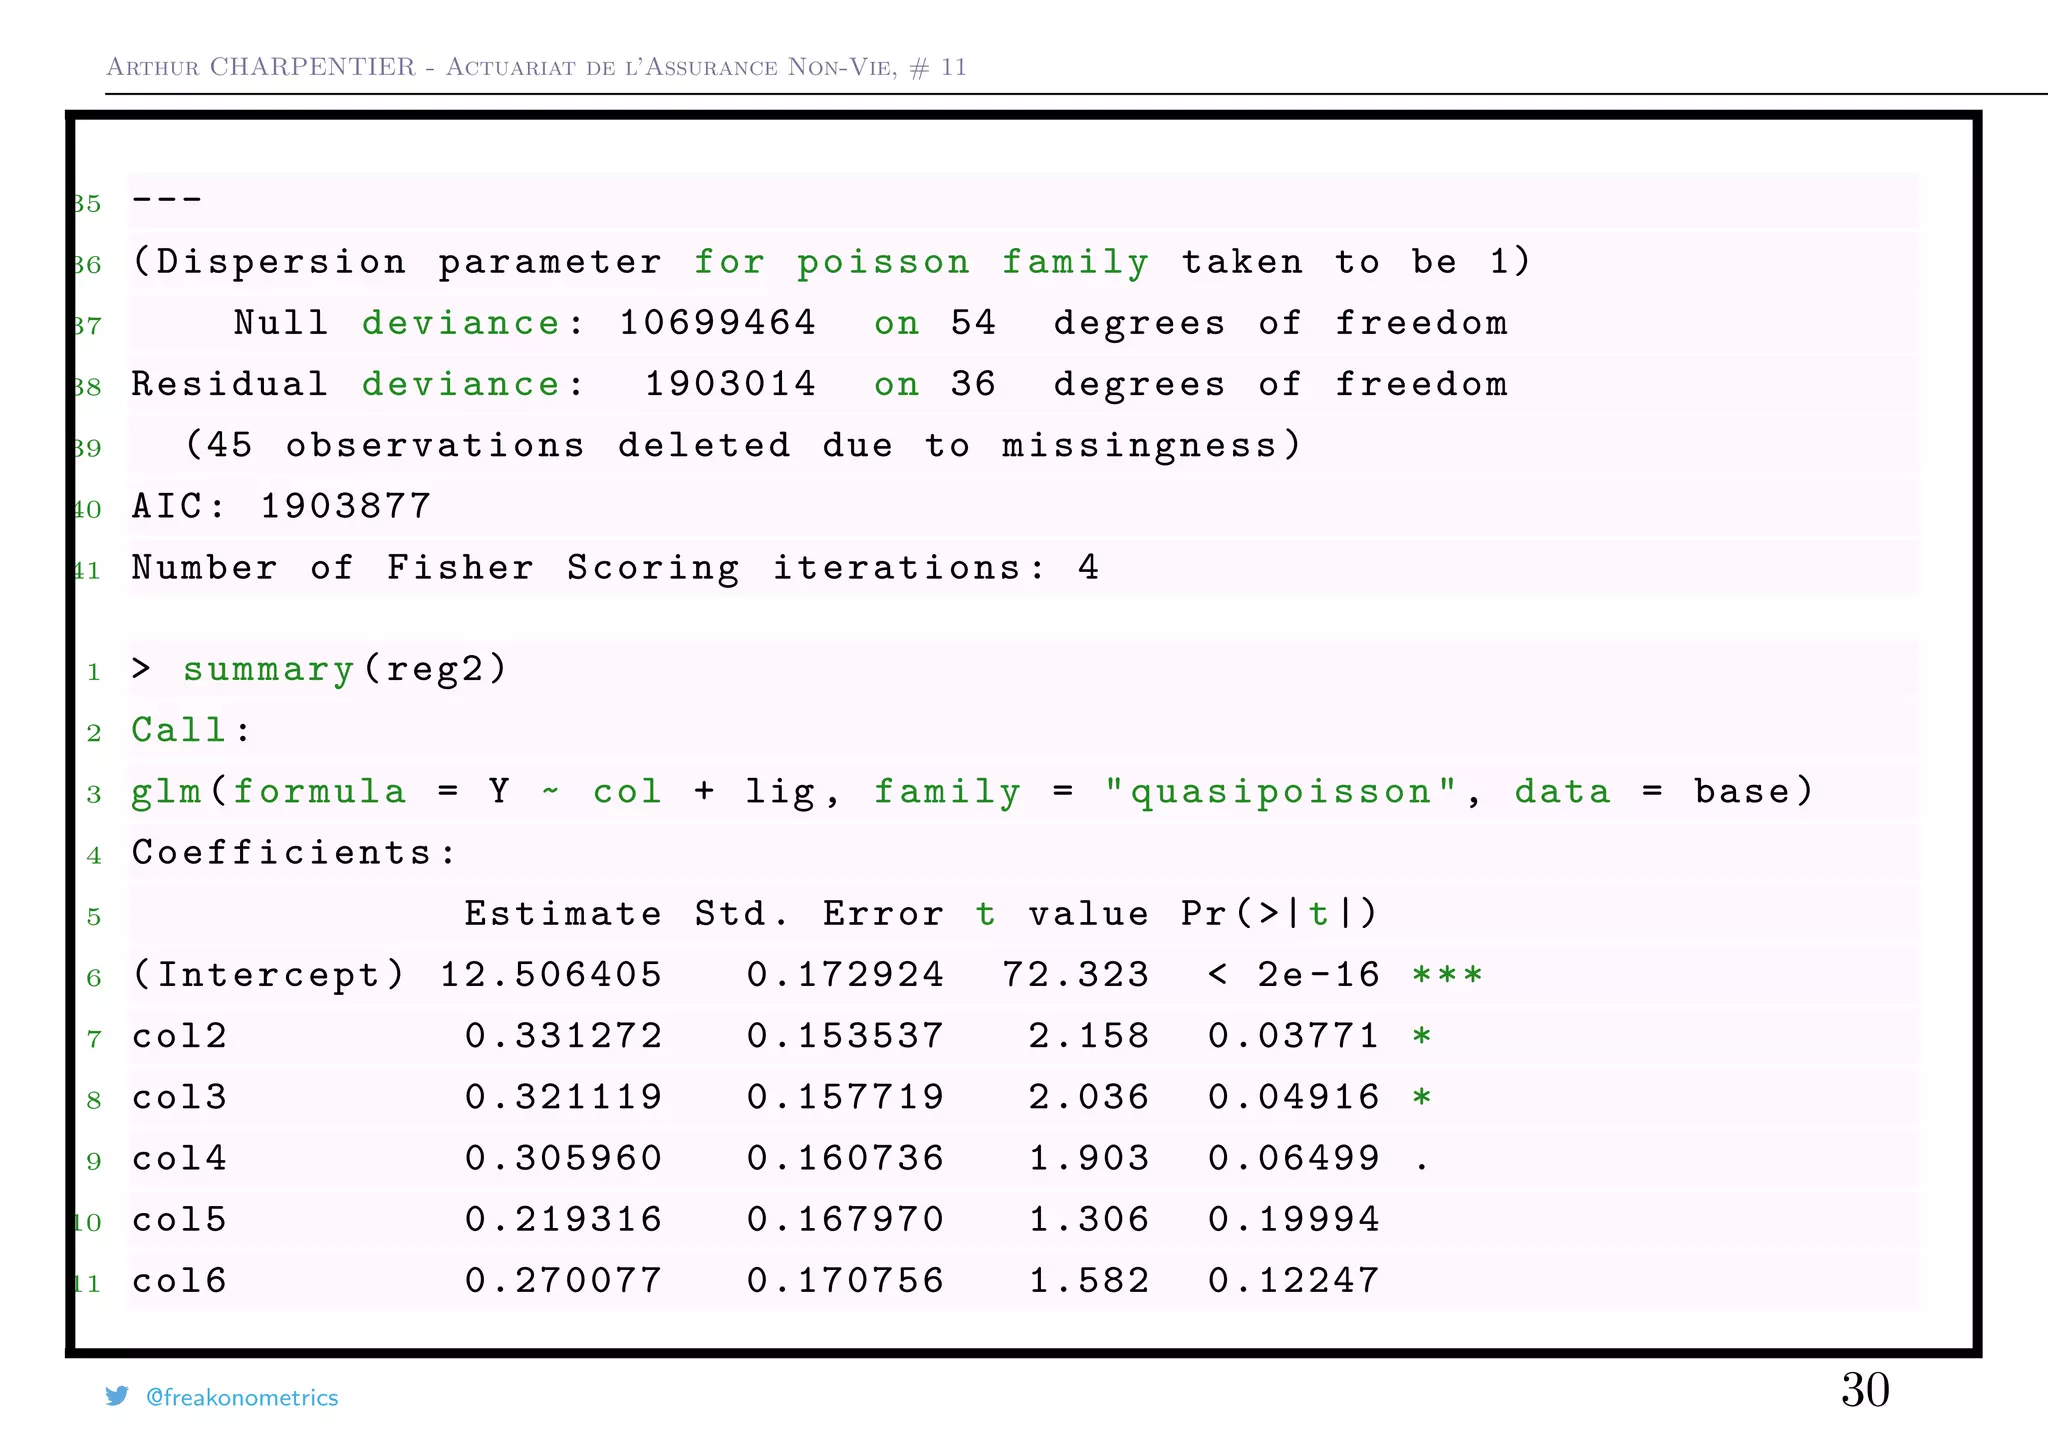Click the '---' separator line in code
Image resolution: width=2048 pixels, height=1448 pixels.
(x=167, y=200)
